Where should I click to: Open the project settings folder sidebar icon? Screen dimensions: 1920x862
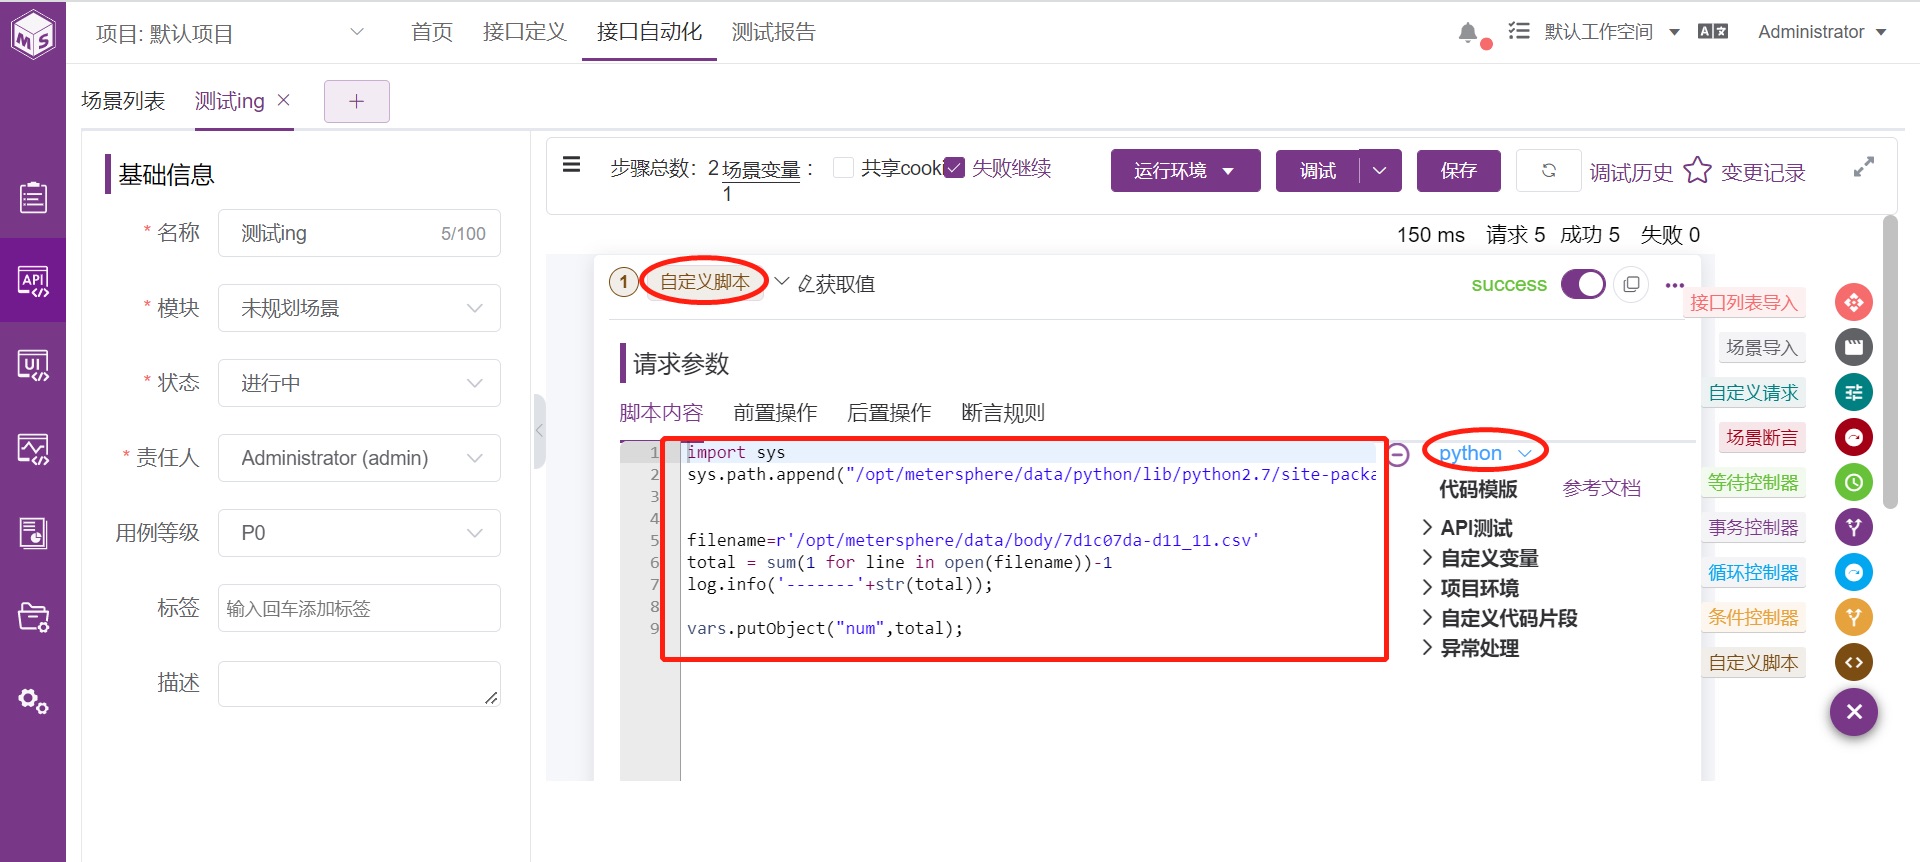[x=33, y=617]
